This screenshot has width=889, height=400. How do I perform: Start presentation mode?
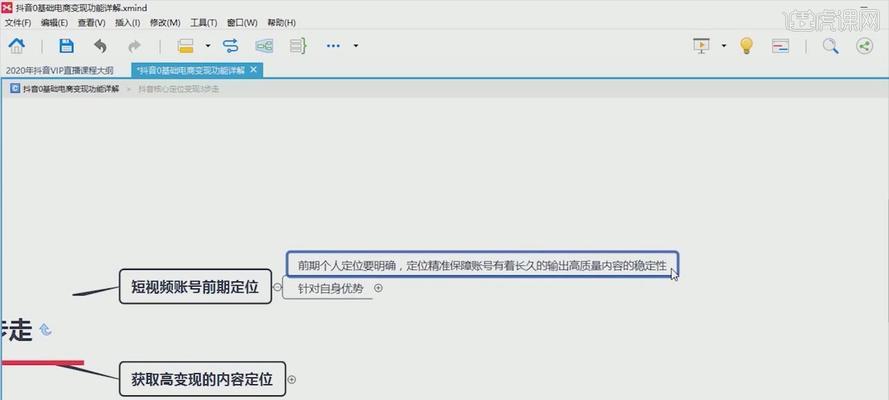[701, 46]
